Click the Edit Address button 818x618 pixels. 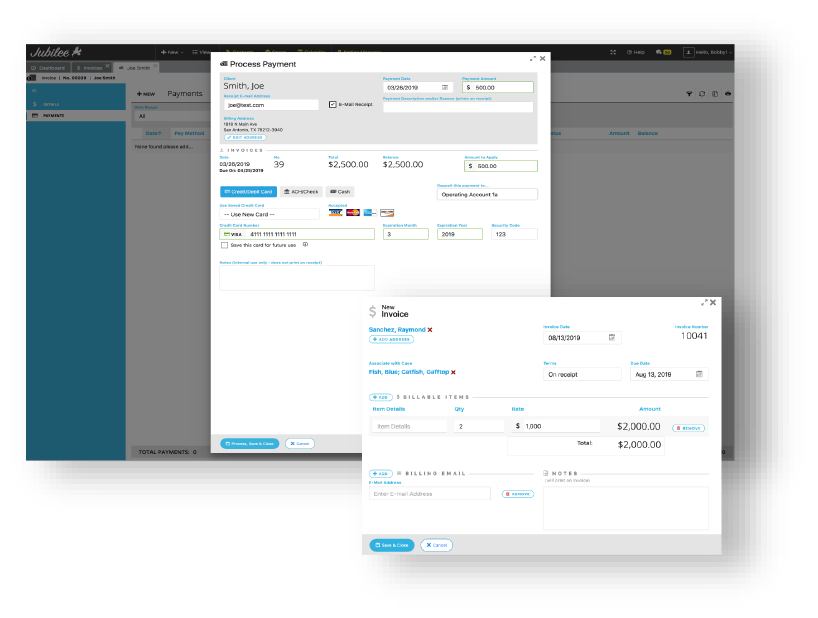(x=245, y=138)
